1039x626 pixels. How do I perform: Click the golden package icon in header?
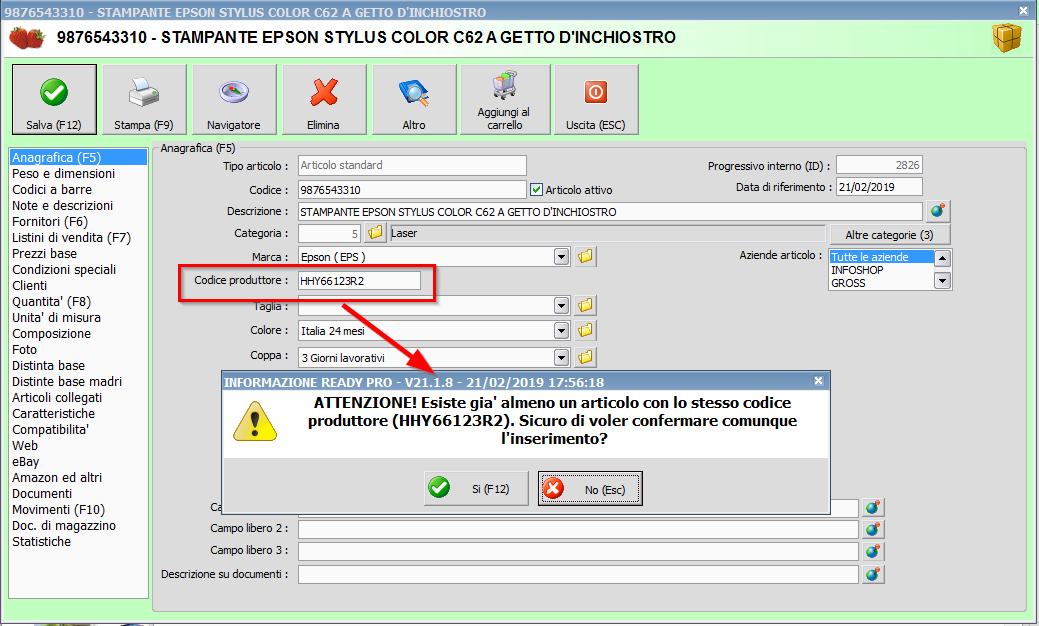point(1007,38)
